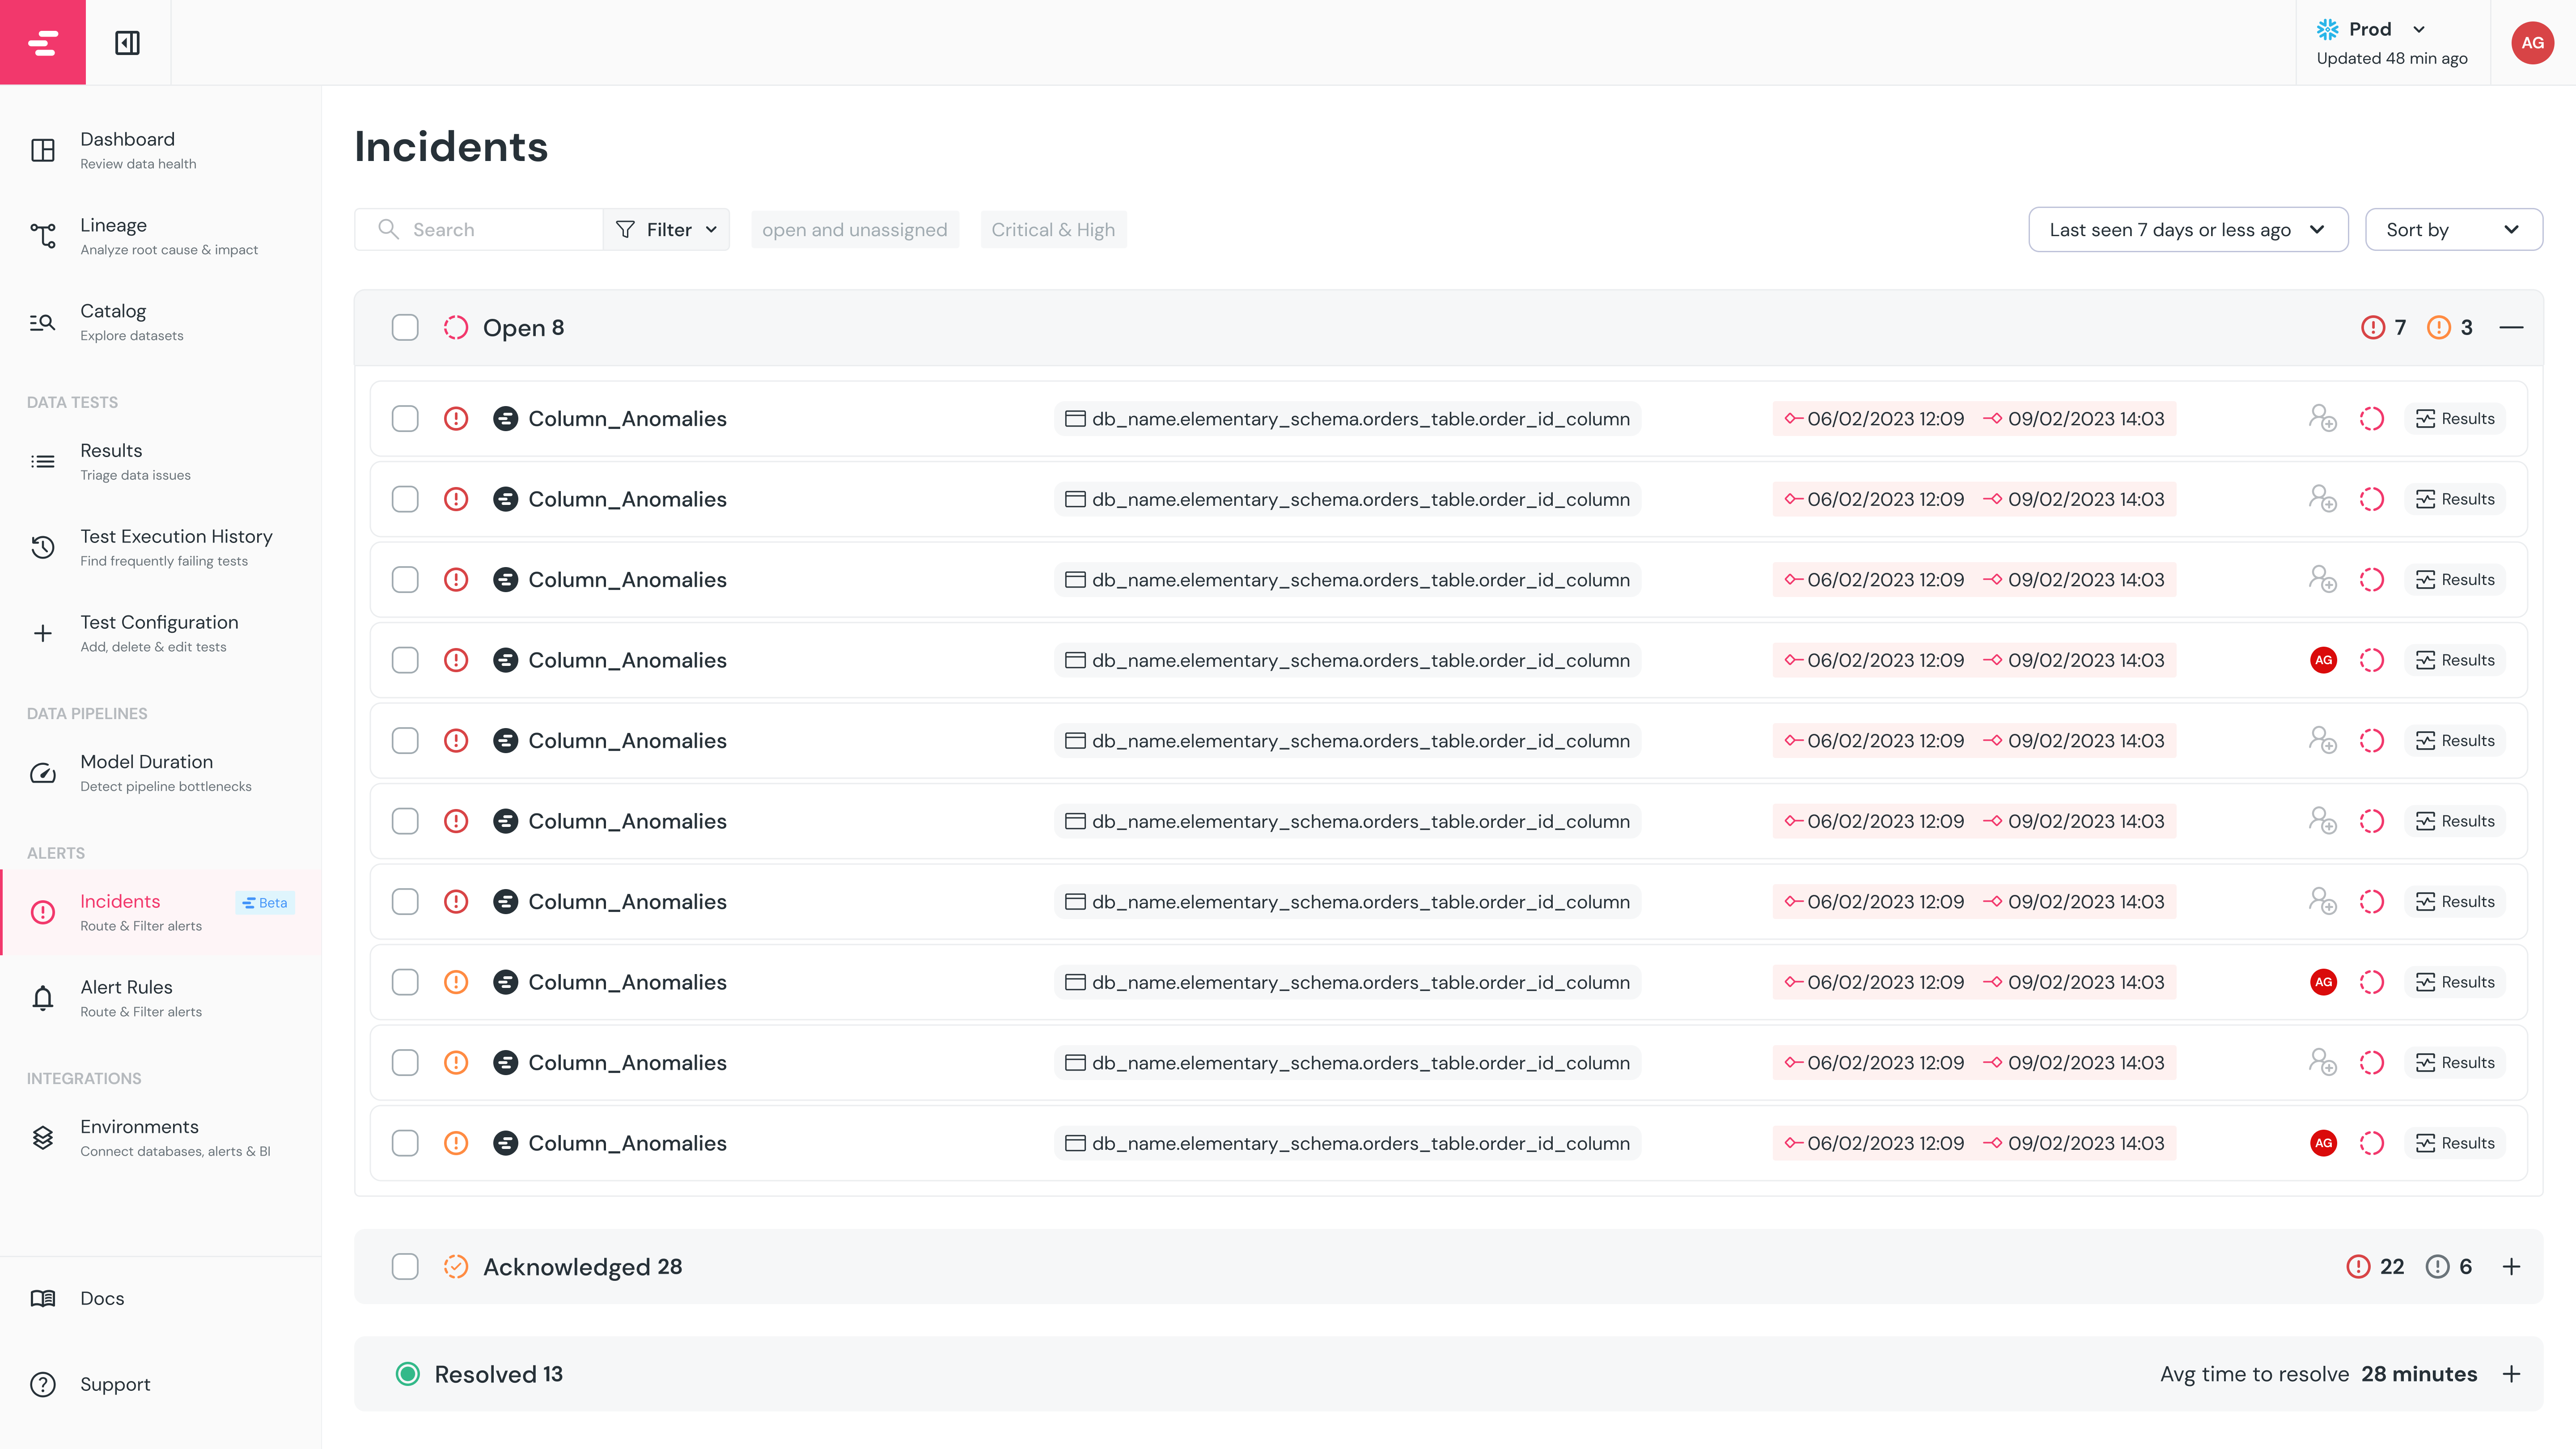Select Incidents in the sidebar

click(161, 912)
